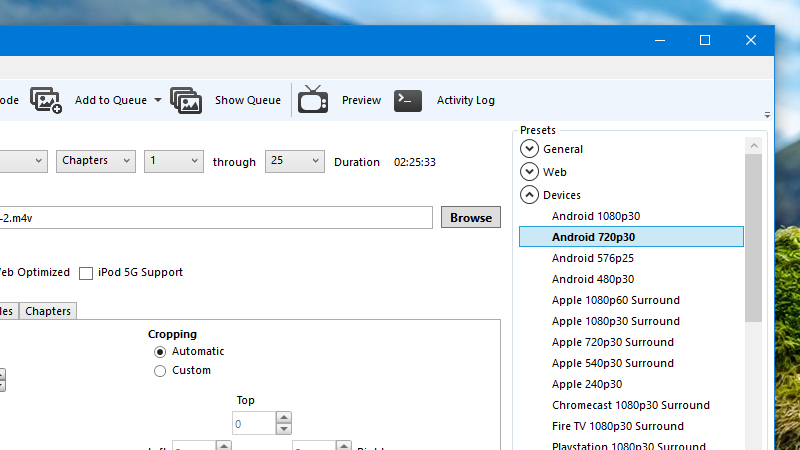The image size is (800, 450).
Task: Select Automatic cropping radio button
Action: pyautogui.click(x=160, y=352)
